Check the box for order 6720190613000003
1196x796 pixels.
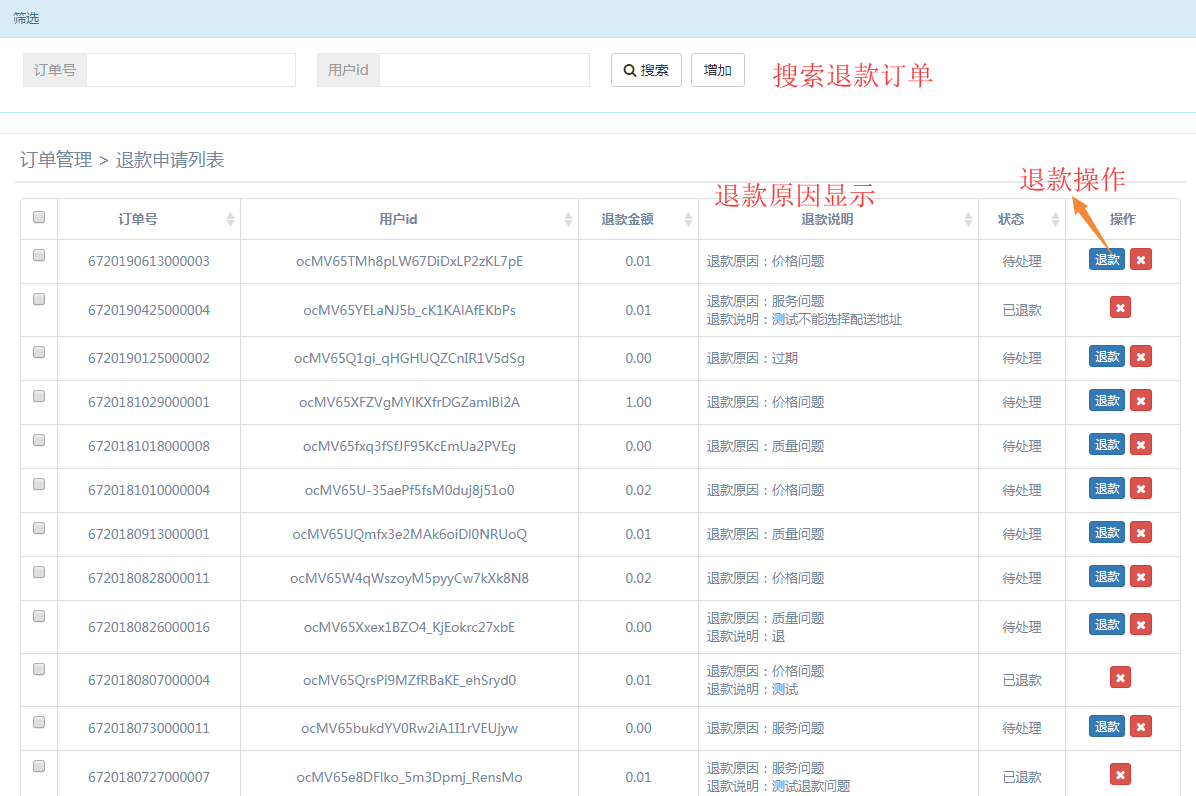tap(39, 255)
